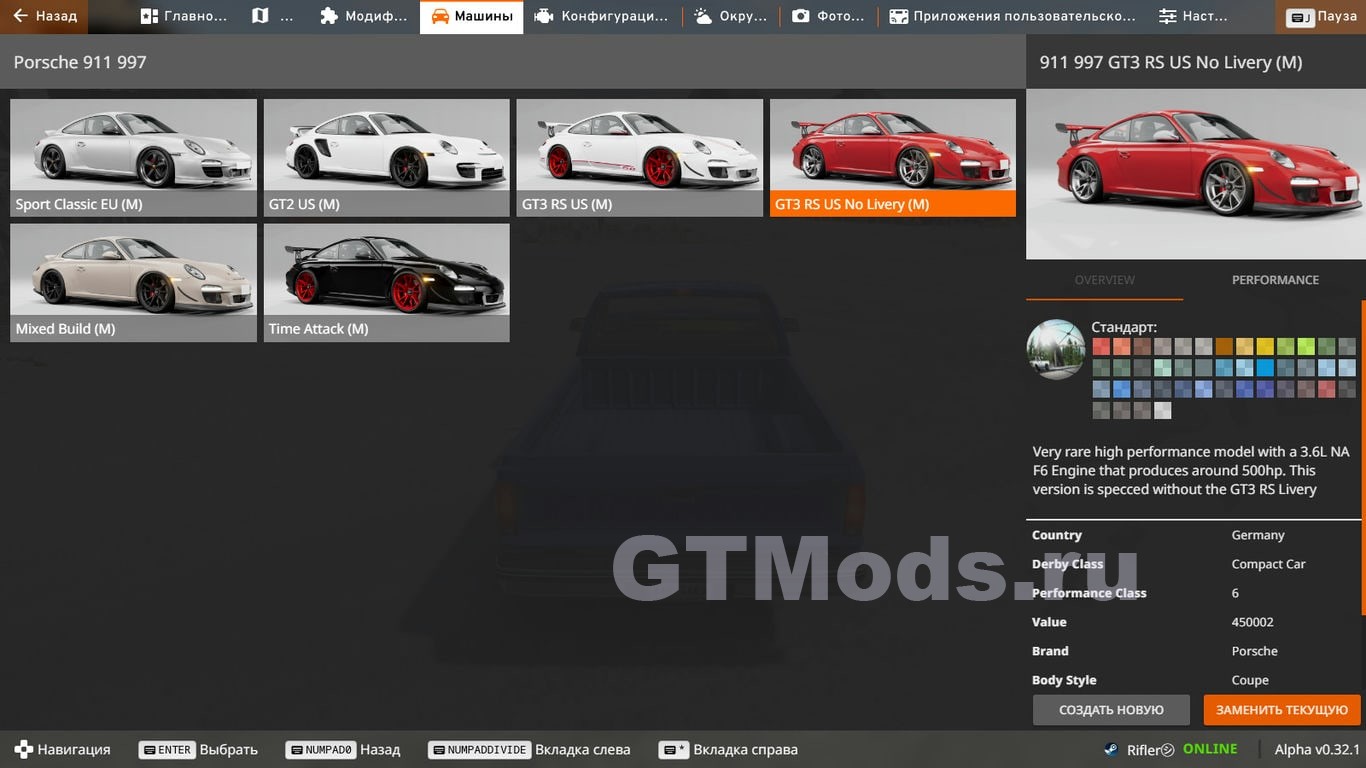Pick the bright yellow paint swatch

tap(1265, 346)
